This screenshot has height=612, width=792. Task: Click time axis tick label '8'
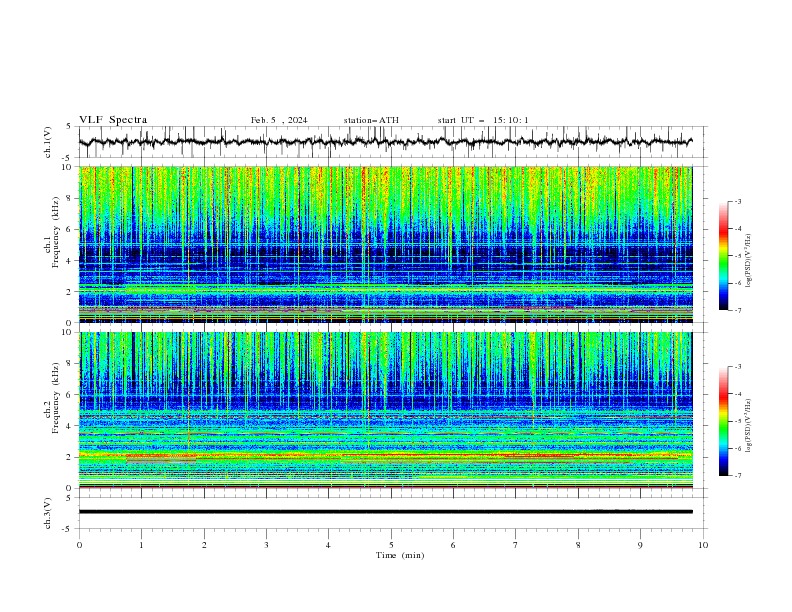point(578,545)
